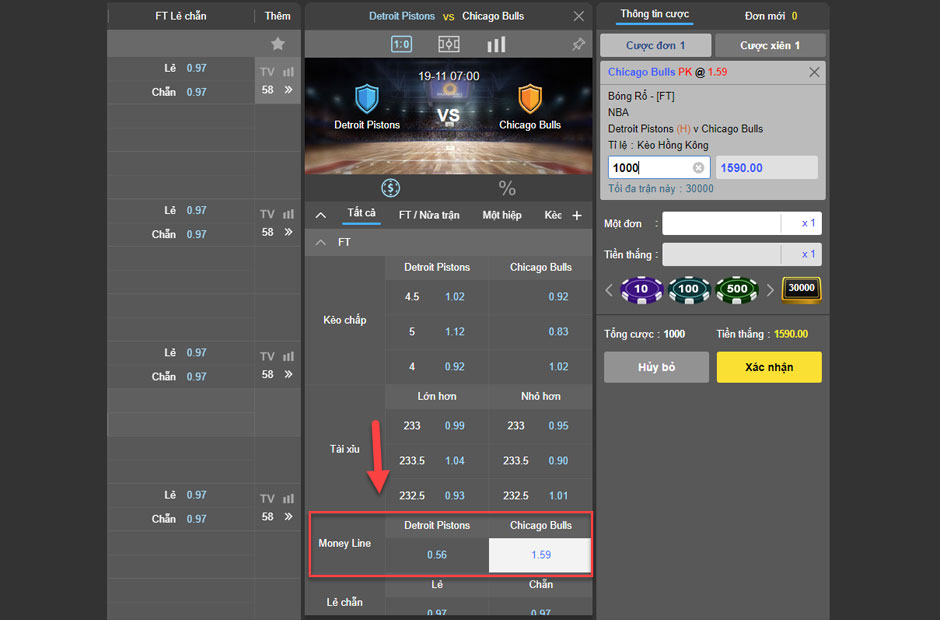The width and height of the screenshot is (940, 620).
Task: Click the stake input with 1000
Action: 659,168
